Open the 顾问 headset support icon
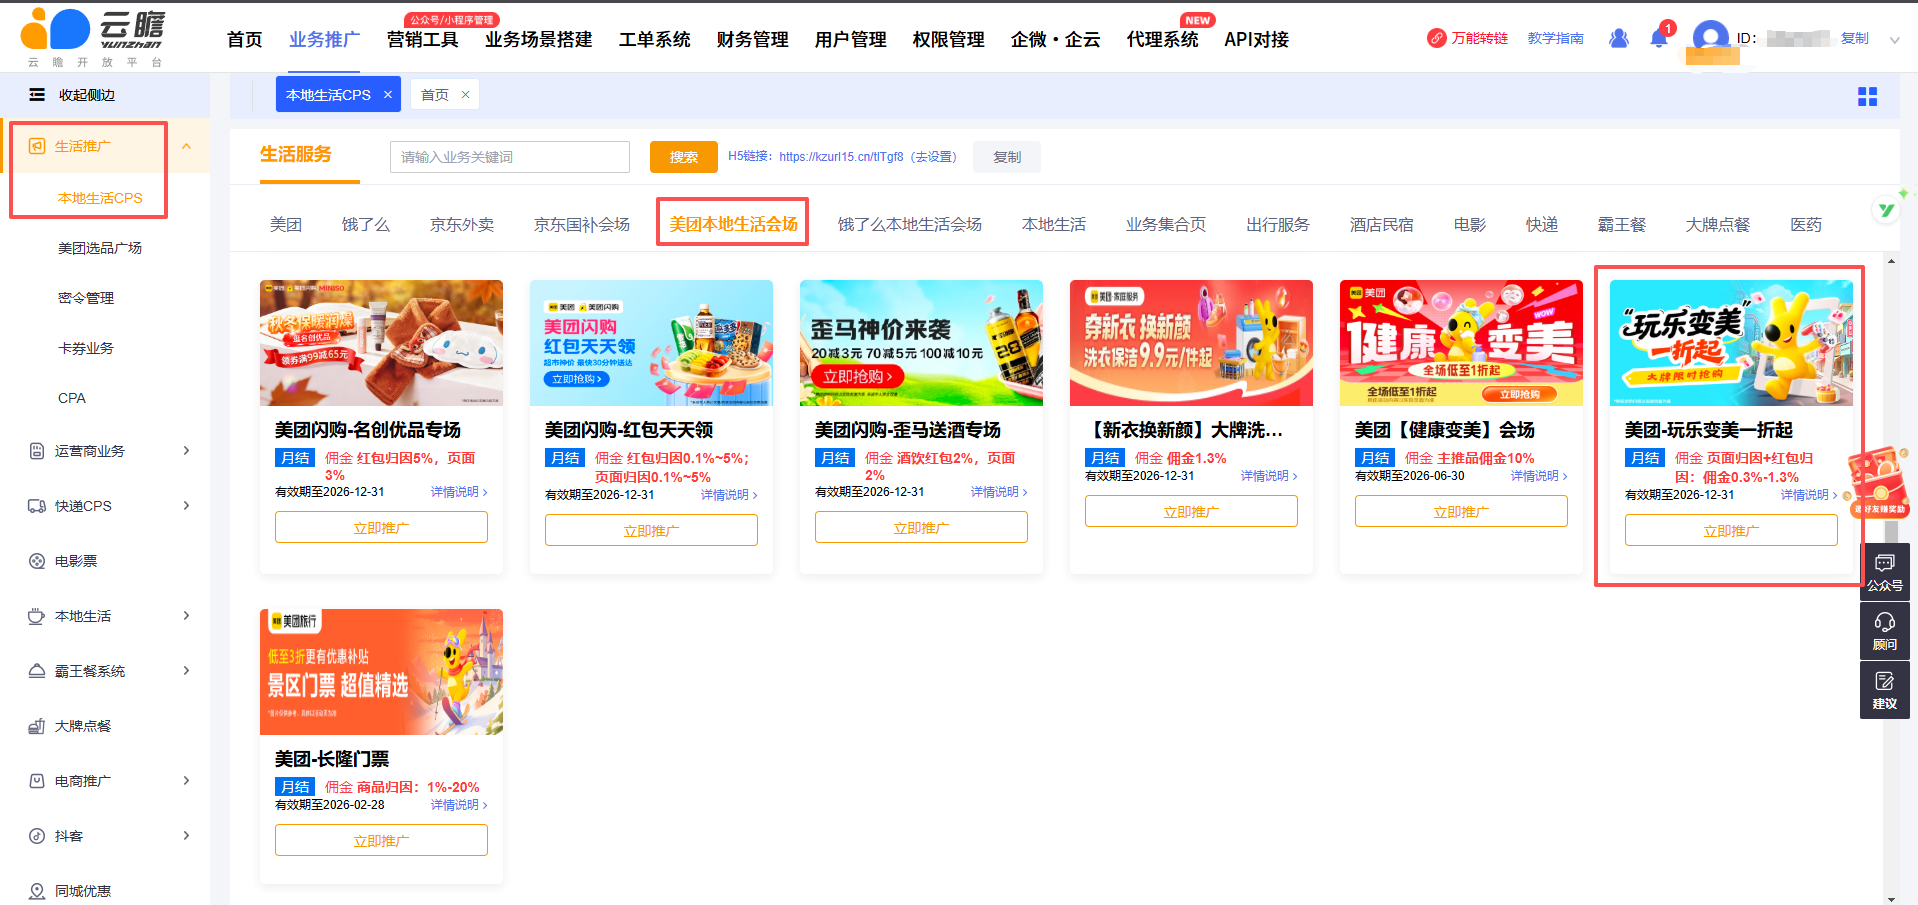The width and height of the screenshot is (1918, 905). pos(1884,623)
